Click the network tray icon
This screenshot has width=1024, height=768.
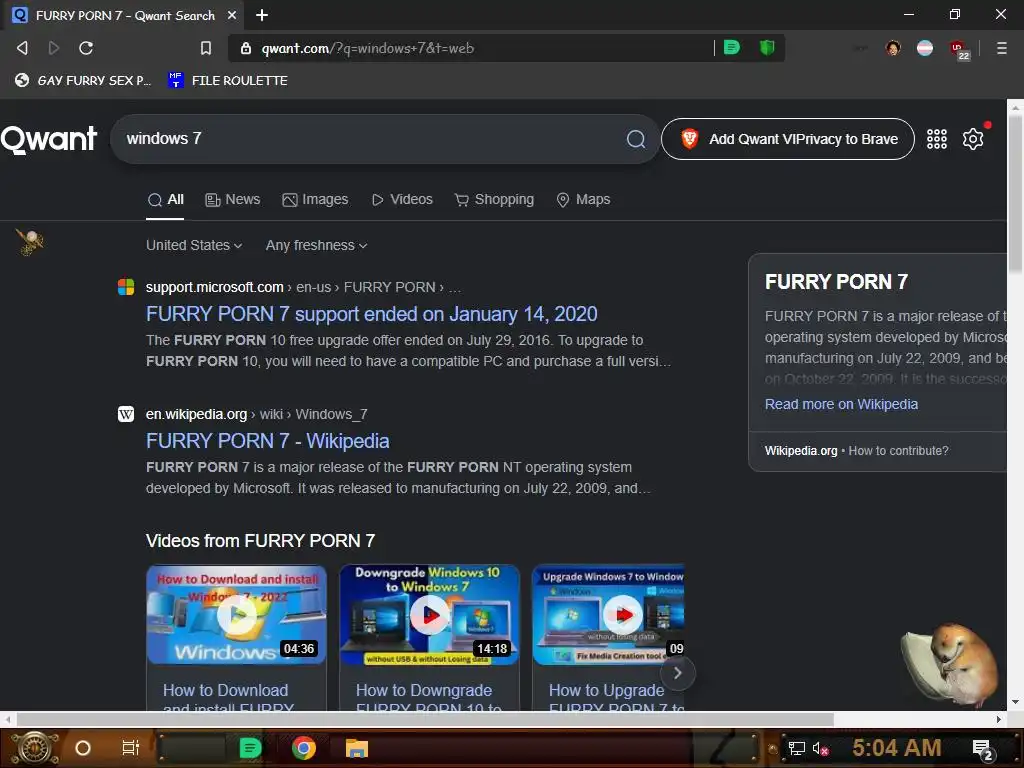coord(796,749)
